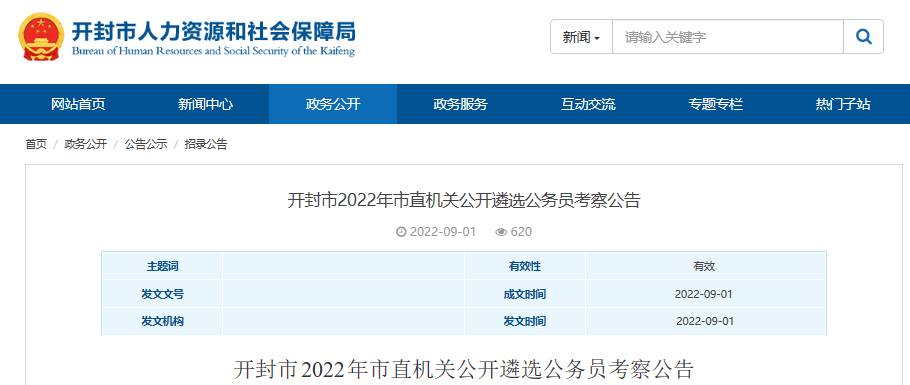Click the 发文时间 date value 2022-09-01
The image size is (910, 385).
tap(705, 321)
